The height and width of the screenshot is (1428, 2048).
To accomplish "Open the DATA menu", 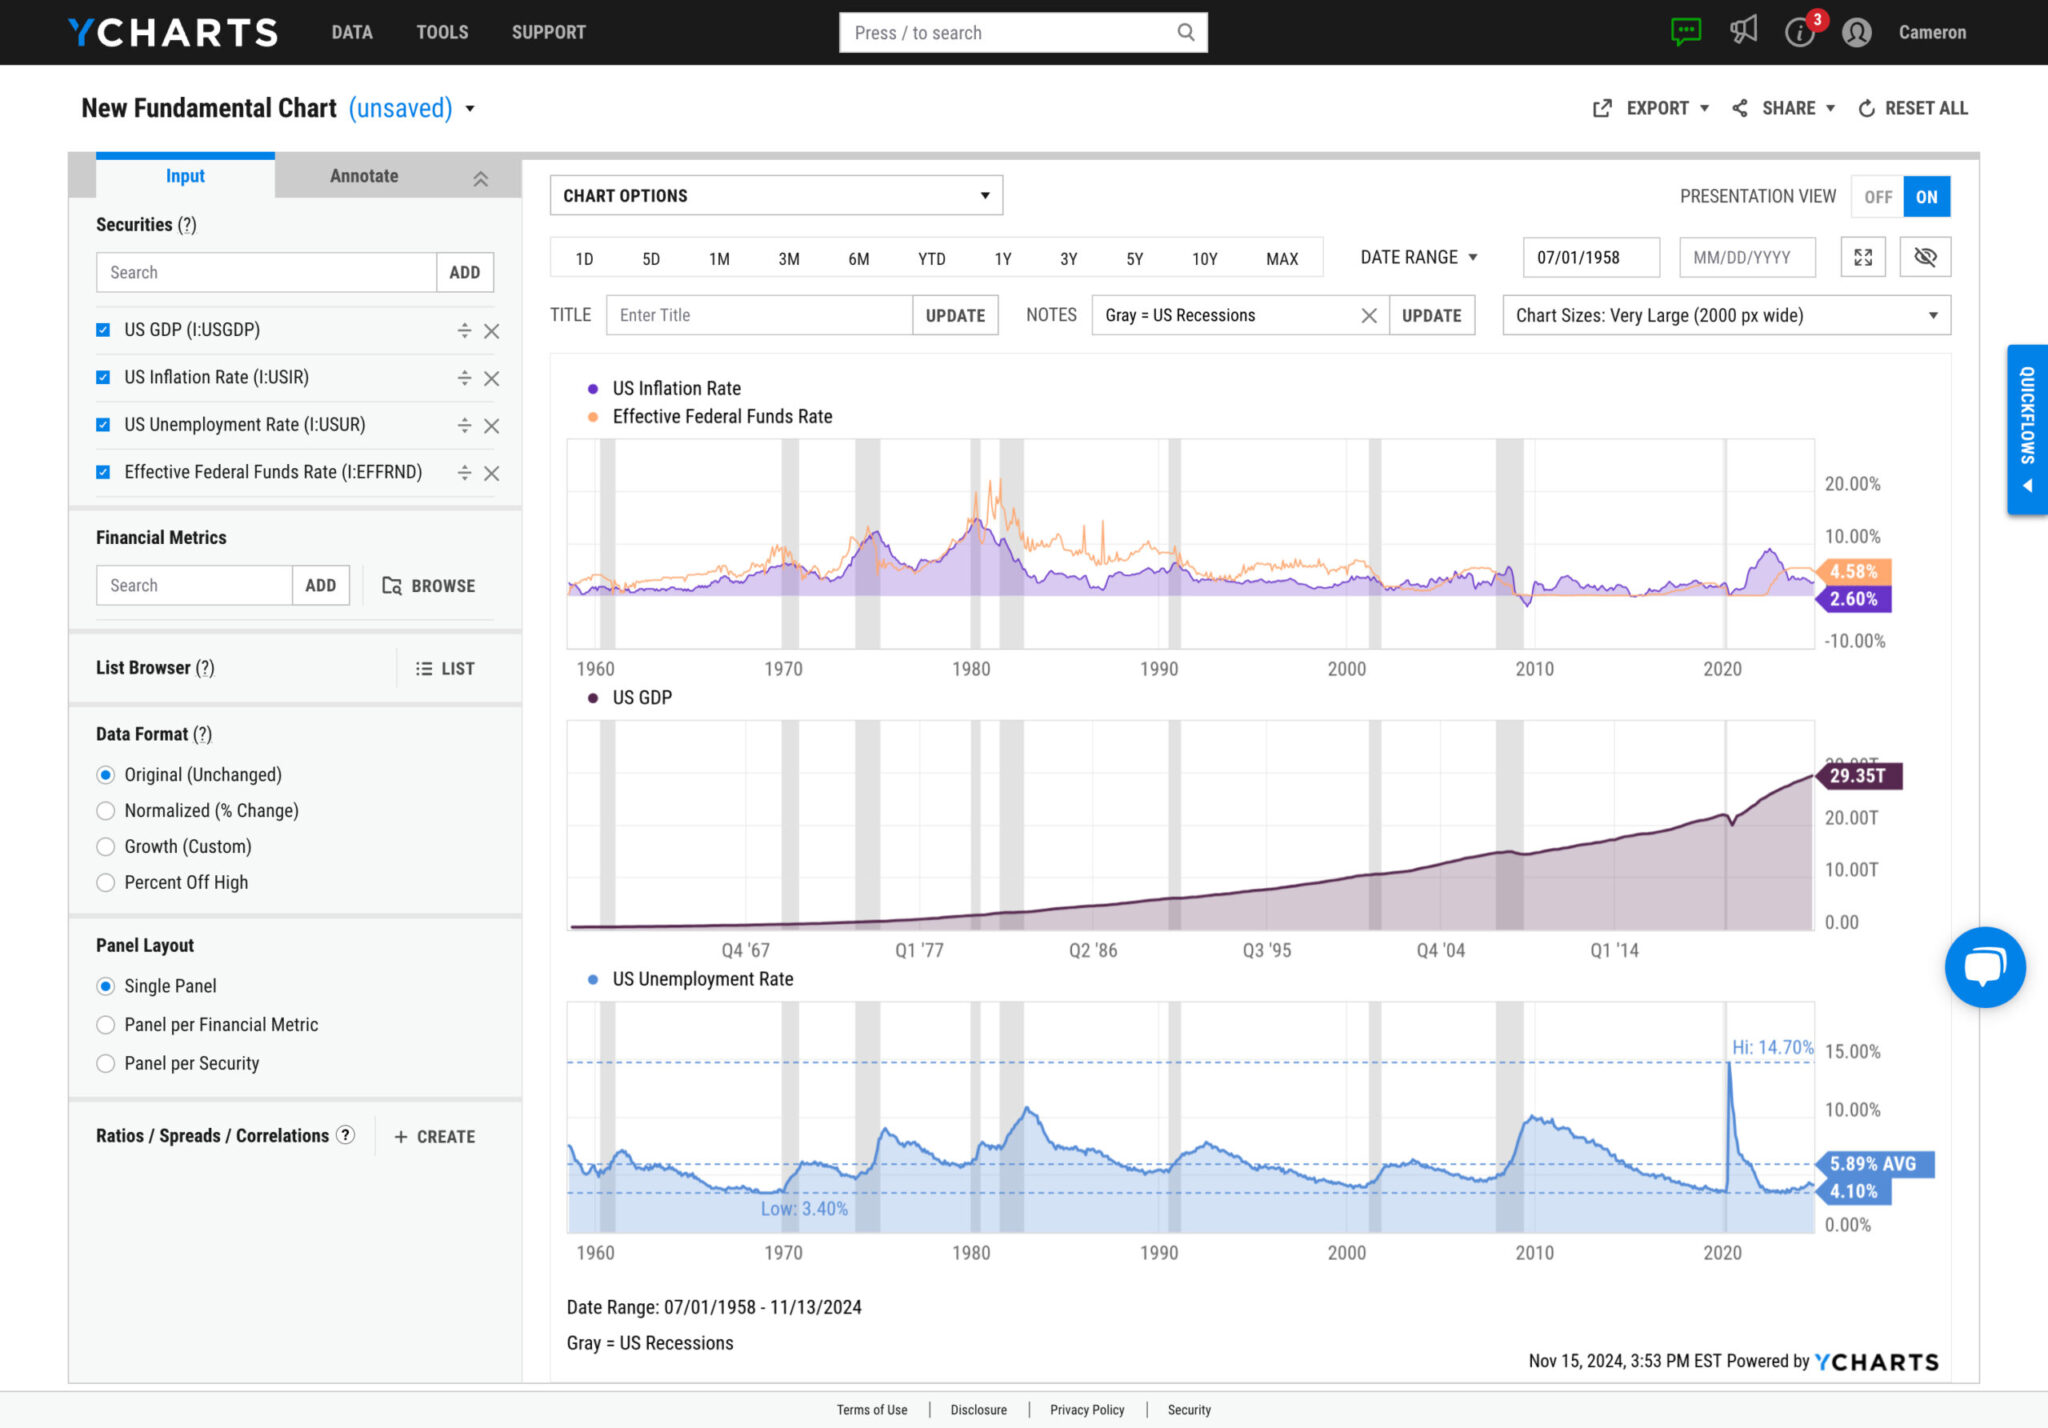I will point(351,31).
